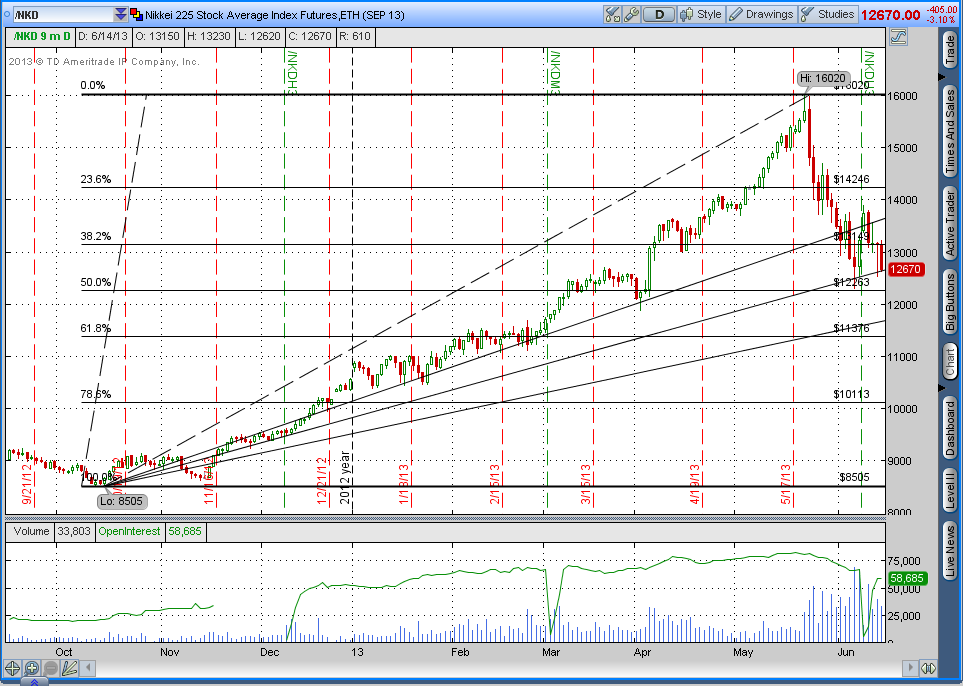Click the $10113 Fibonacci price label
The image size is (963, 686).
[x=851, y=394]
